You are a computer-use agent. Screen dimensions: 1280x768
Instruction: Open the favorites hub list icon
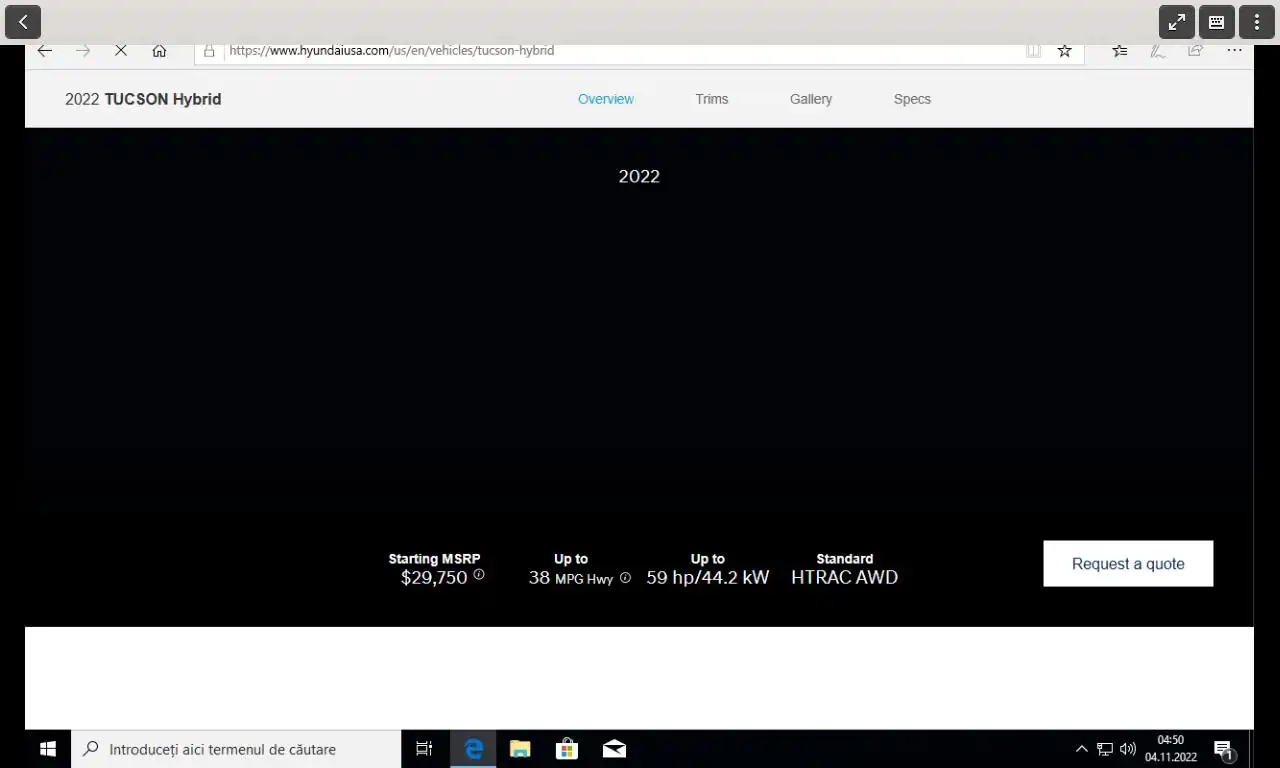click(x=1119, y=50)
